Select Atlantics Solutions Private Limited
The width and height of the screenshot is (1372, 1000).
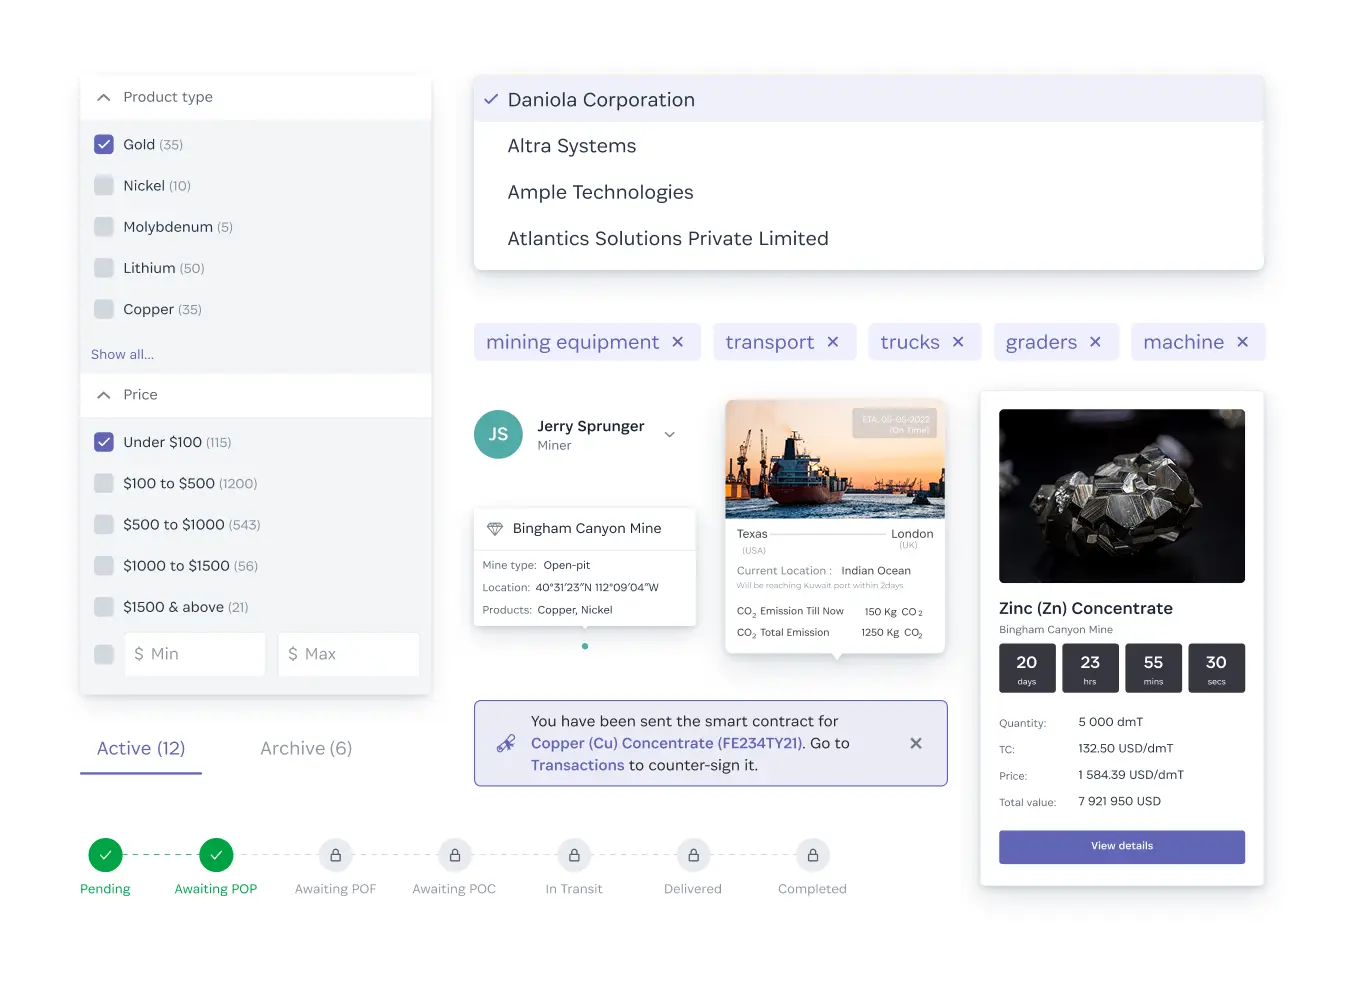coord(868,238)
